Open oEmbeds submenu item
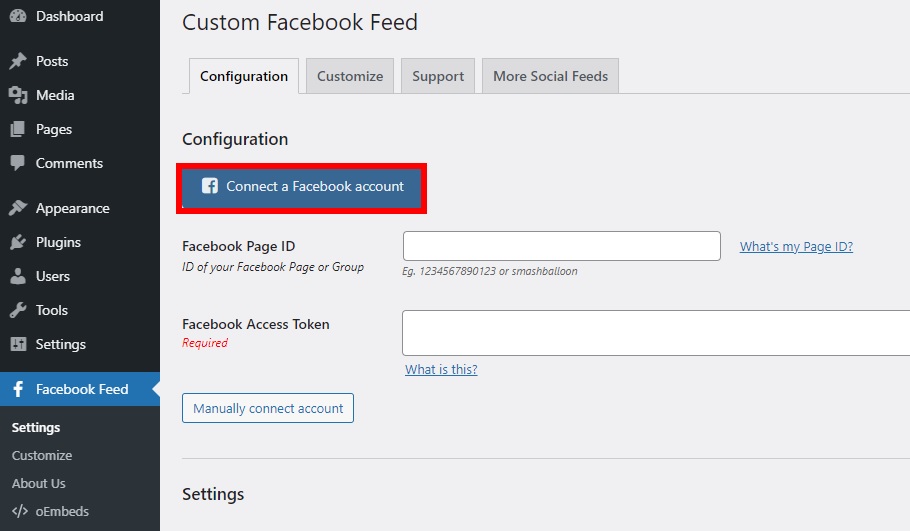Viewport: 910px width, 531px height. (62, 512)
